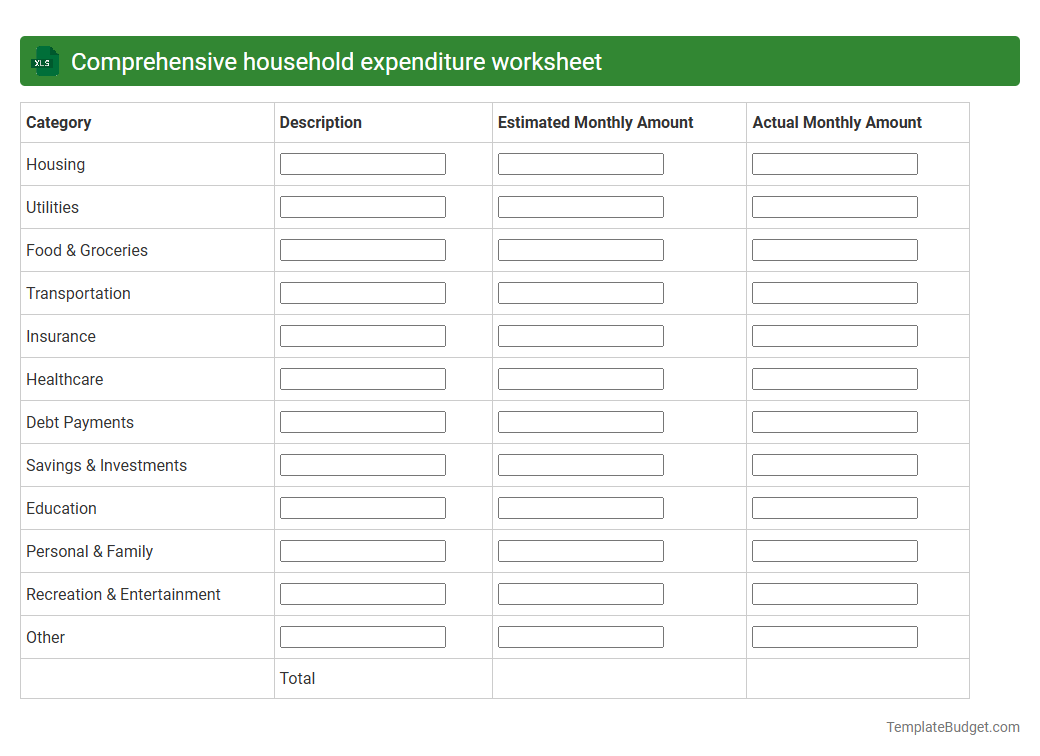Click the Transportation estimated amount box
The height and width of the screenshot is (756, 1040).
pos(580,292)
